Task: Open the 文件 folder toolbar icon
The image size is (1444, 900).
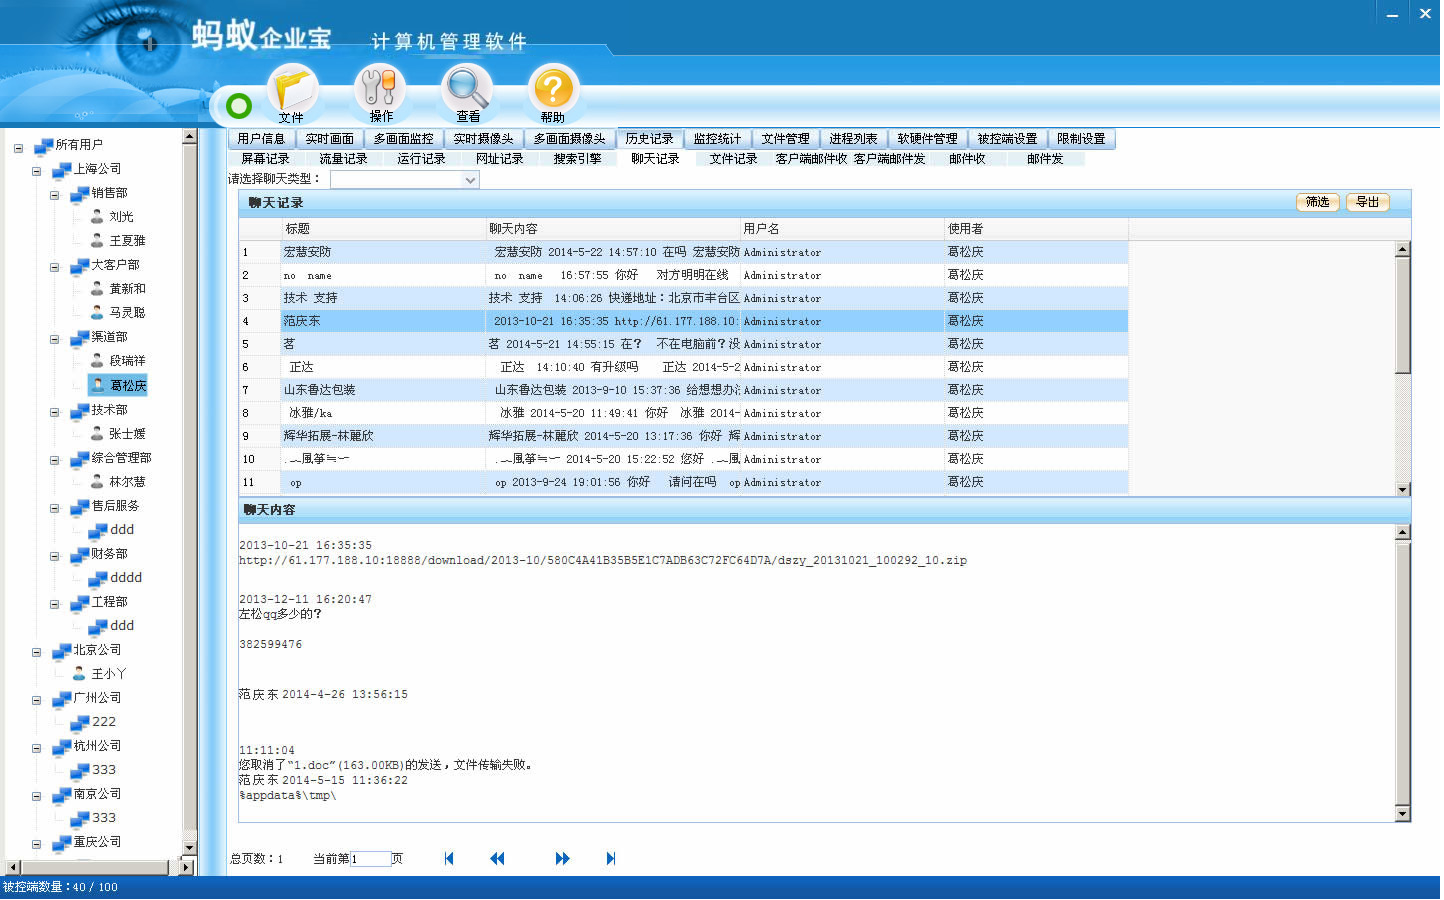Action: (292, 91)
